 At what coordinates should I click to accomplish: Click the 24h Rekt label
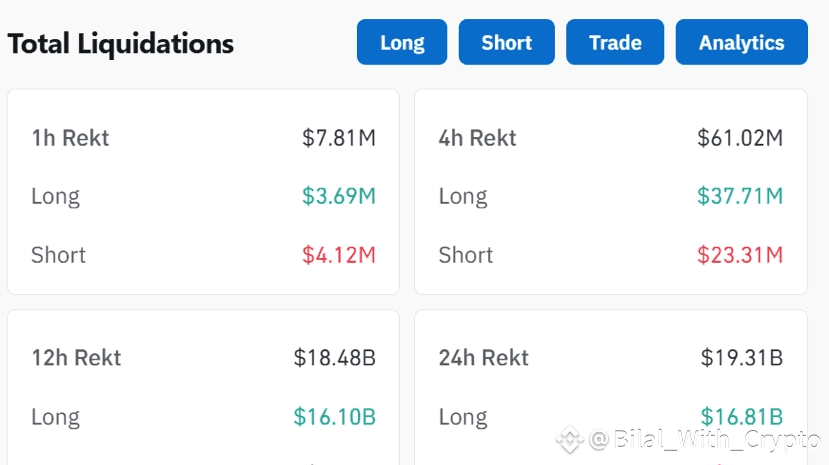pos(483,358)
